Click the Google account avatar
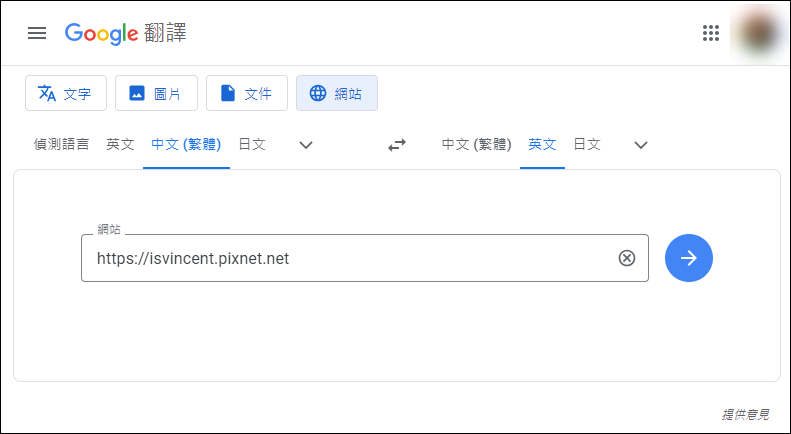791x434 pixels. point(758,32)
